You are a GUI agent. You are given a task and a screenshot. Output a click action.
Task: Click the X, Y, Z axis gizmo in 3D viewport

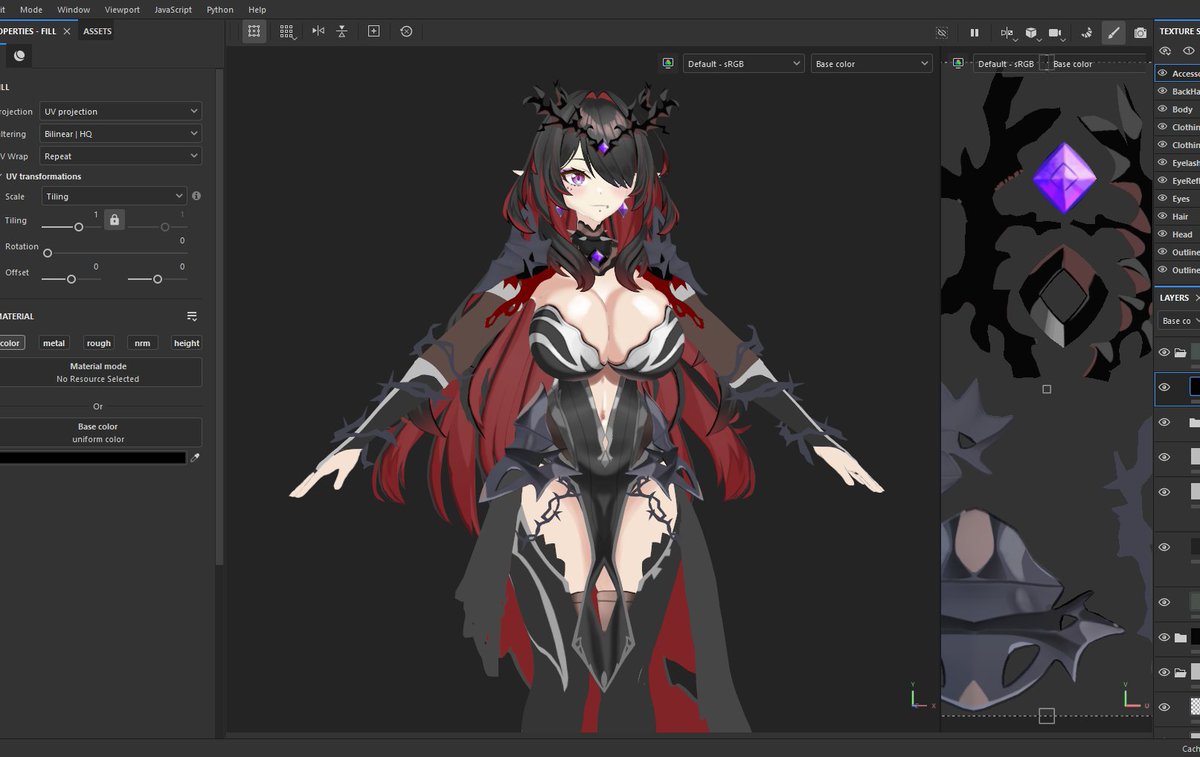point(922,696)
